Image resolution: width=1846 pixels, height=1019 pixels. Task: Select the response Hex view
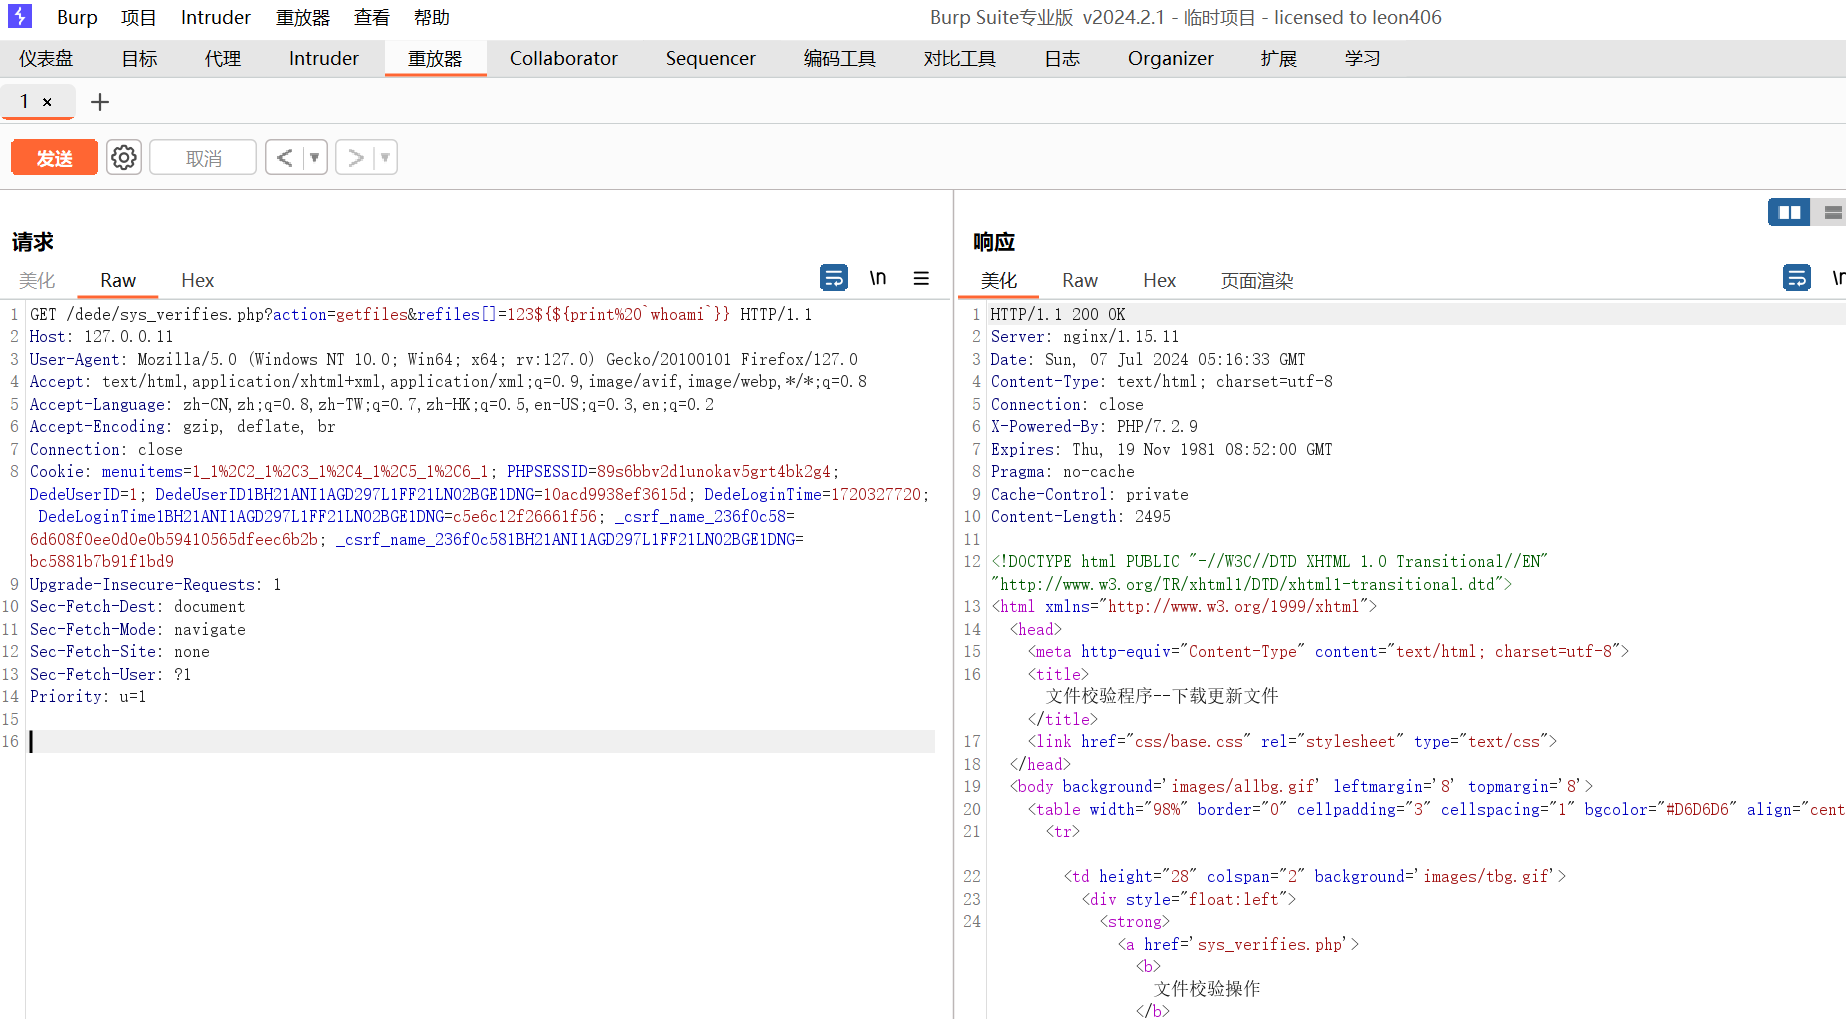tap(1160, 280)
